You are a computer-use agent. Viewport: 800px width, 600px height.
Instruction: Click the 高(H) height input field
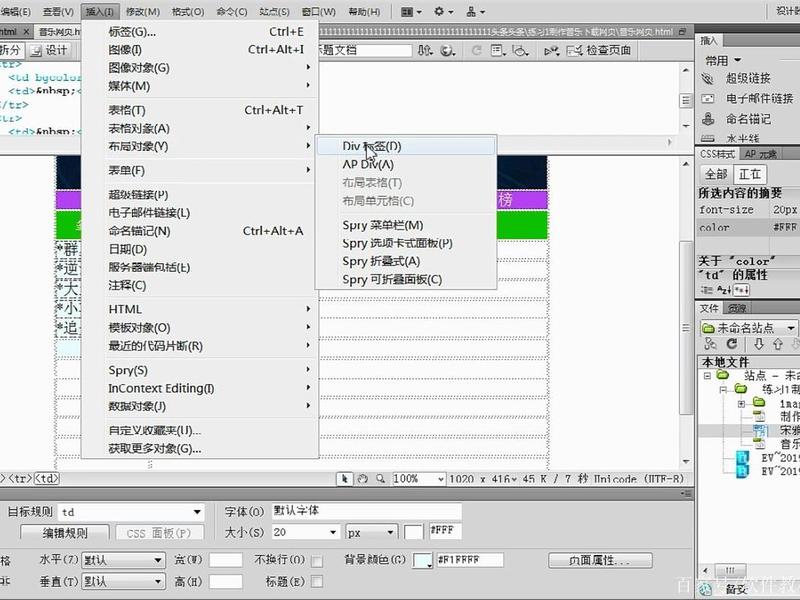[x=226, y=581]
